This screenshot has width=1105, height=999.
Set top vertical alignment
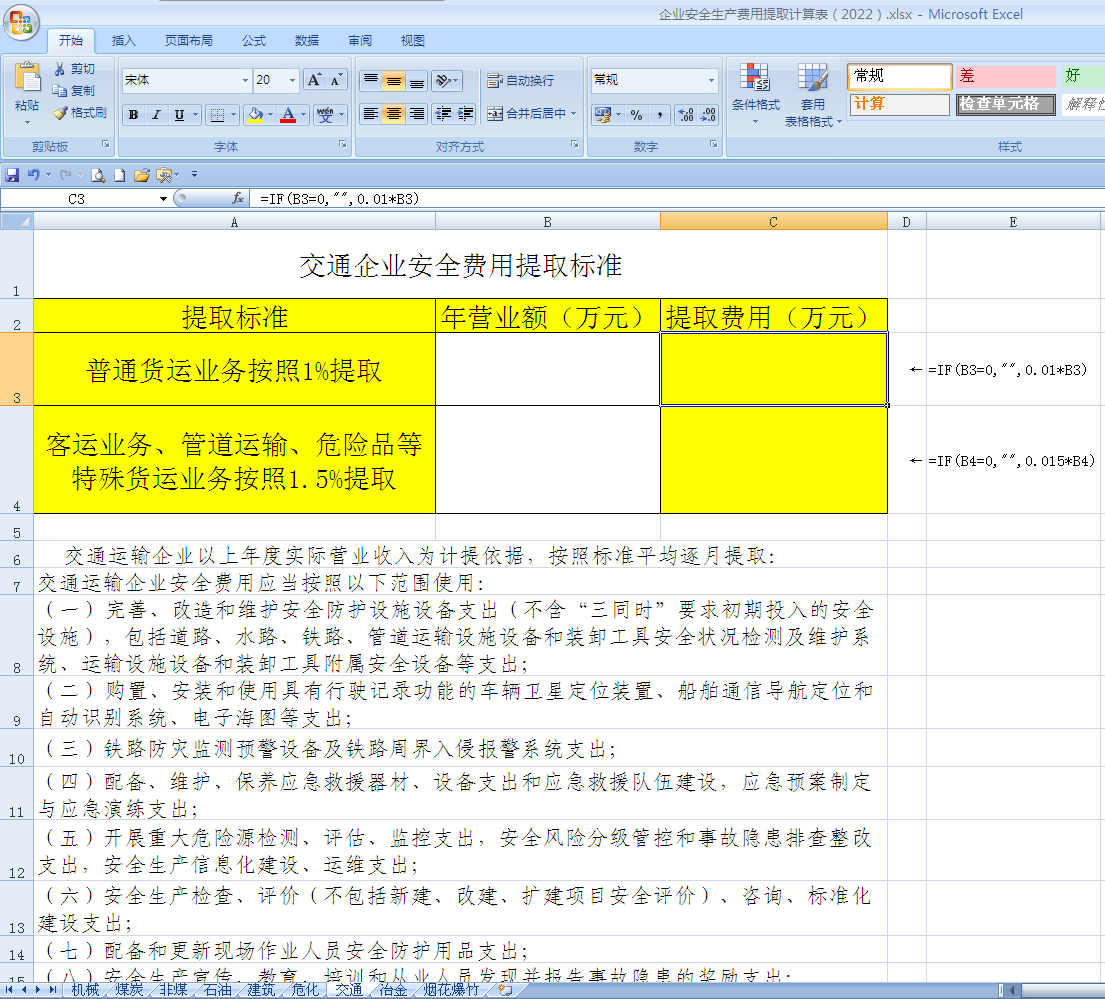(x=370, y=81)
